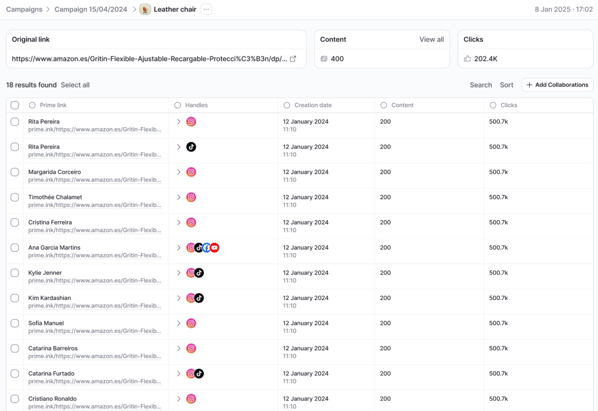Open the more options ellipsis beside Leather chair
This screenshot has height=411, width=598.
(206, 10)
